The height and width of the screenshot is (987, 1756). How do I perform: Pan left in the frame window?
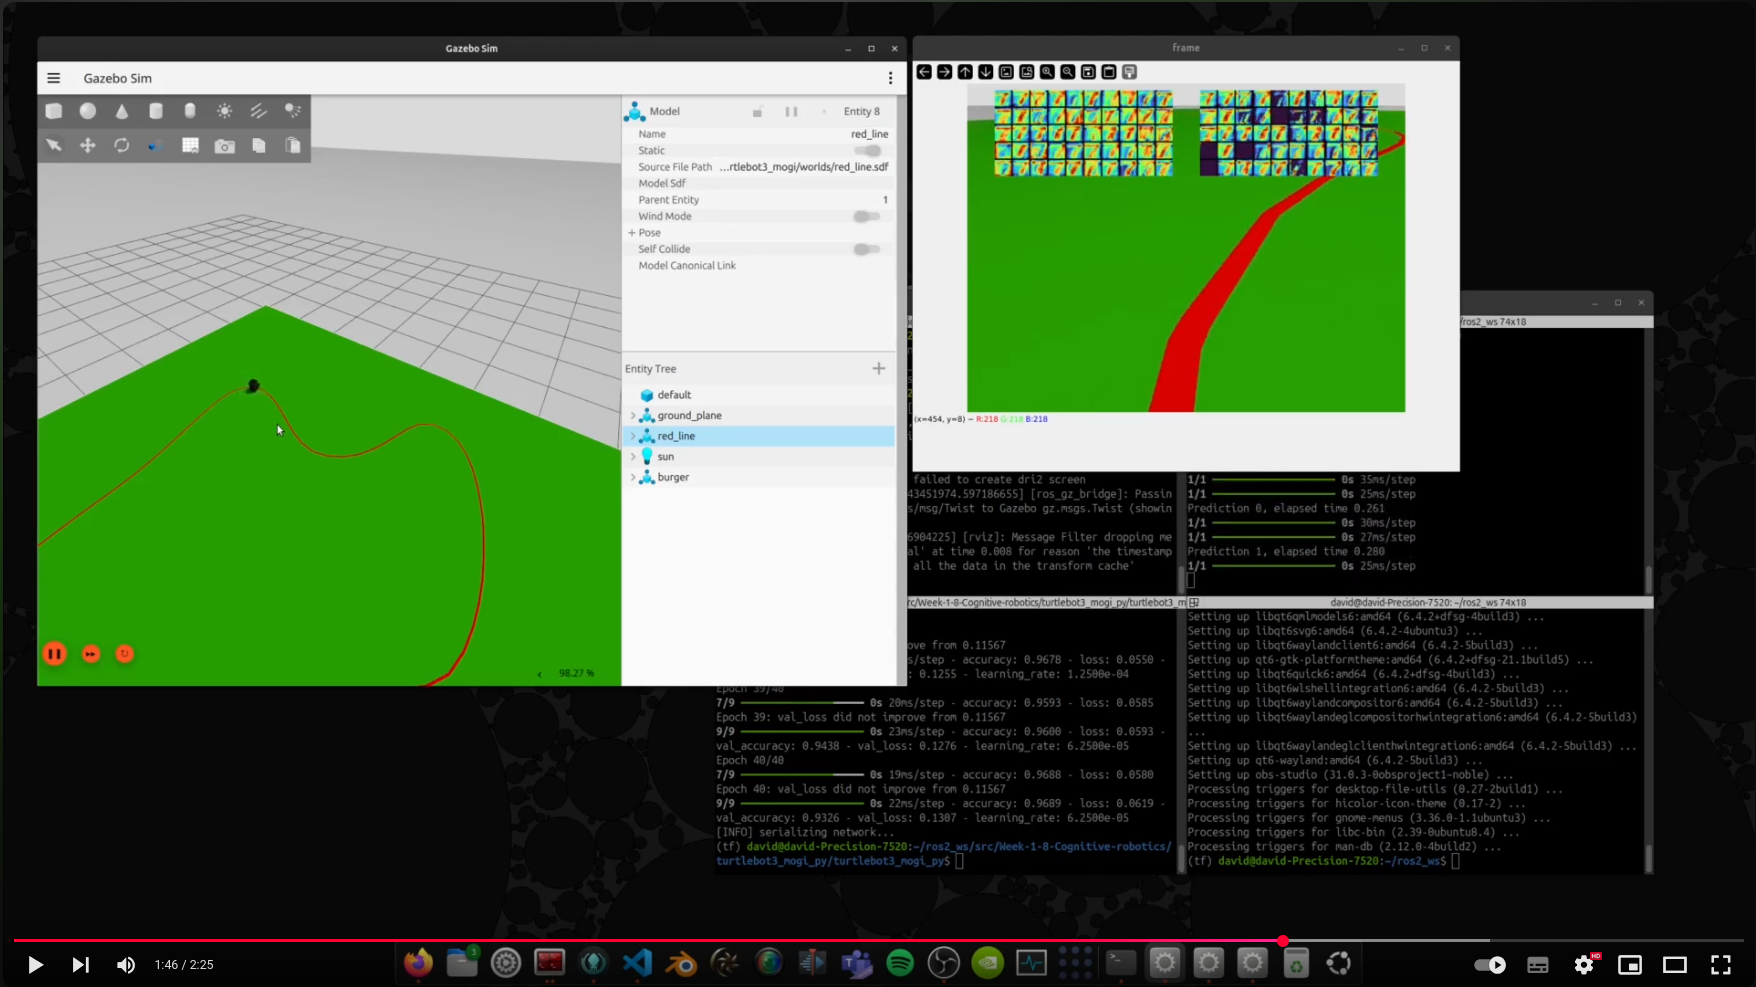(924, 72)
